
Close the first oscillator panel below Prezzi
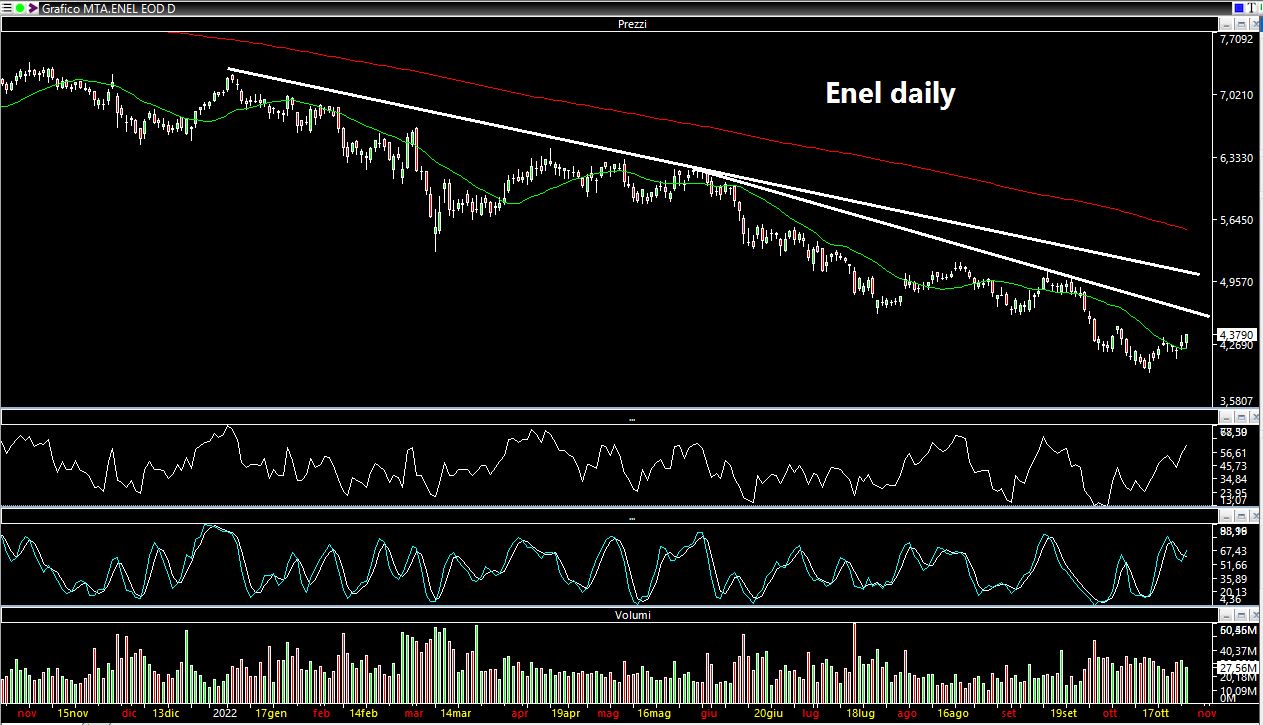pos(1254,417)
